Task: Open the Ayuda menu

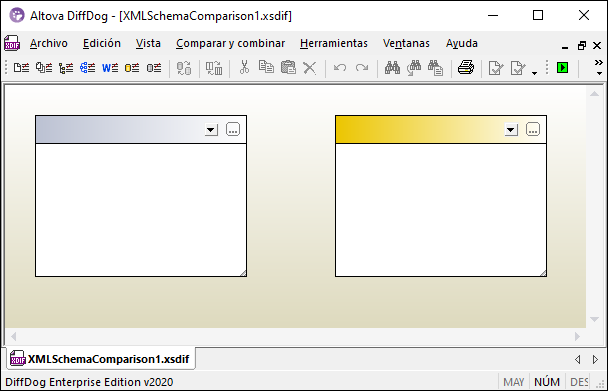Action: click(x=462, y=43)
